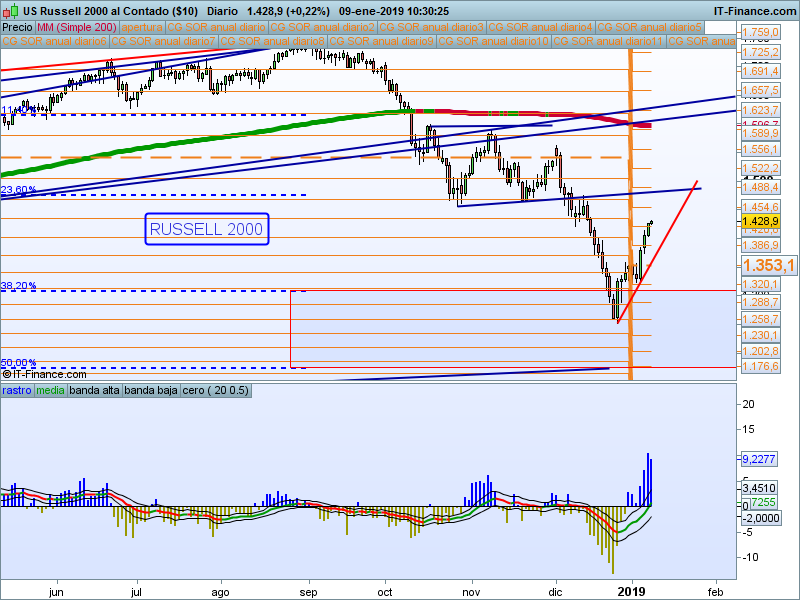Click the 1.202,8 price level label
Image resolution: width=800 pixels, height=600 pixels.
pos(760,351)
